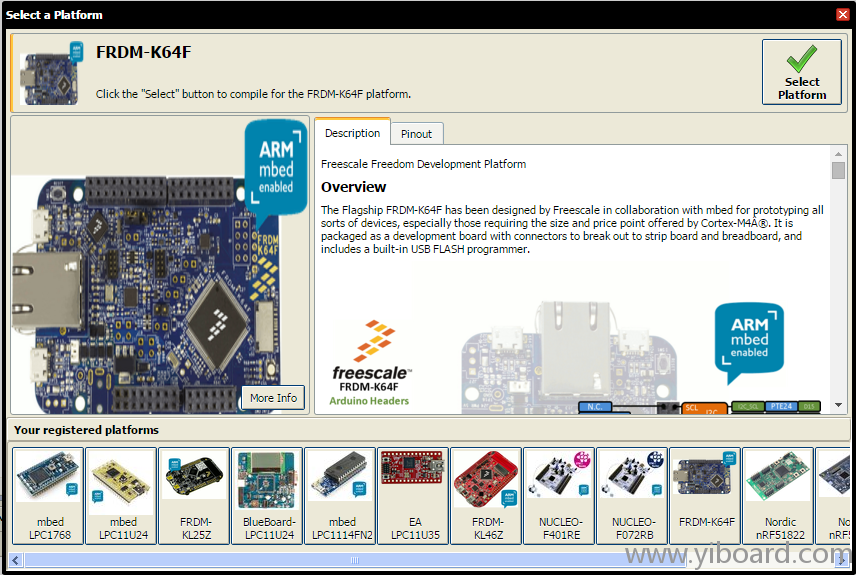Select the mbed LPC1114FN28 platform
This screenshot has height=575, width=856.
coord(341,496)
